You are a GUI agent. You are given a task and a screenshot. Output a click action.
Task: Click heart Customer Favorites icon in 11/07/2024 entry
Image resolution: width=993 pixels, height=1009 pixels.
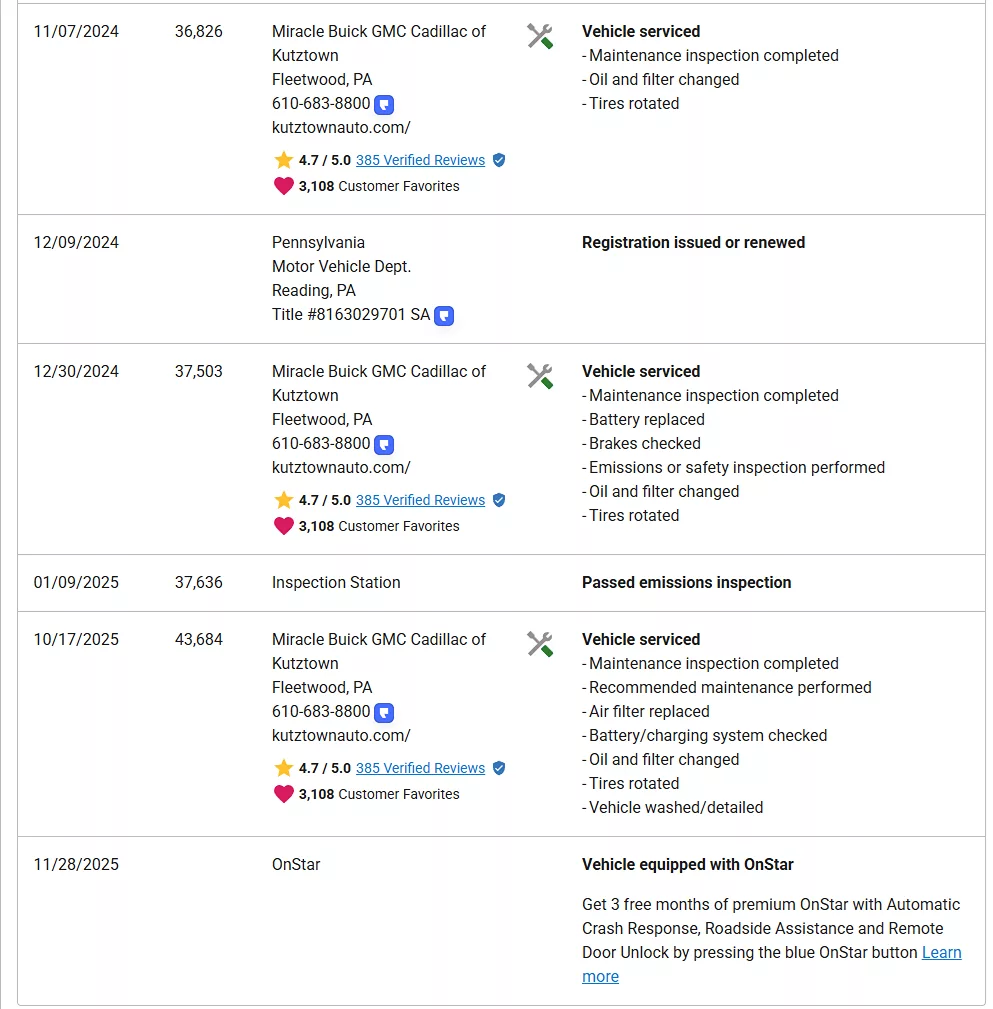[284, 186]
